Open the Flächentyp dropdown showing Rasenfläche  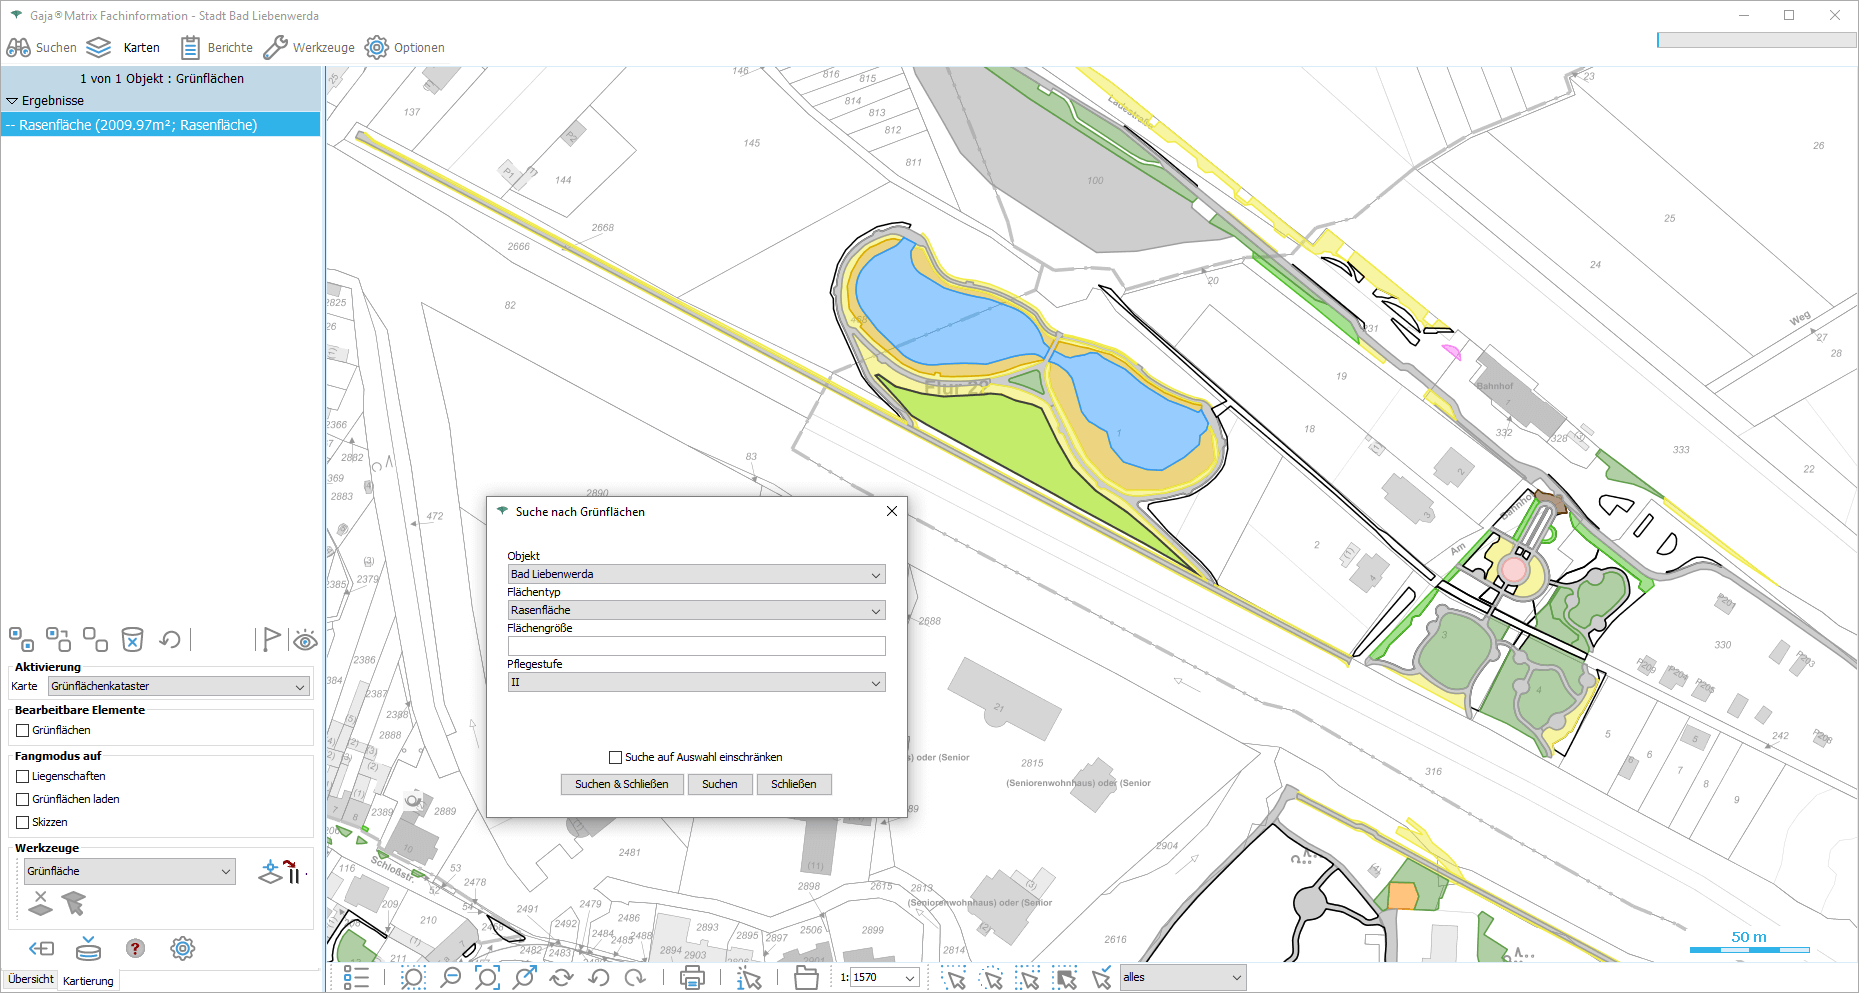click(696, 610)
